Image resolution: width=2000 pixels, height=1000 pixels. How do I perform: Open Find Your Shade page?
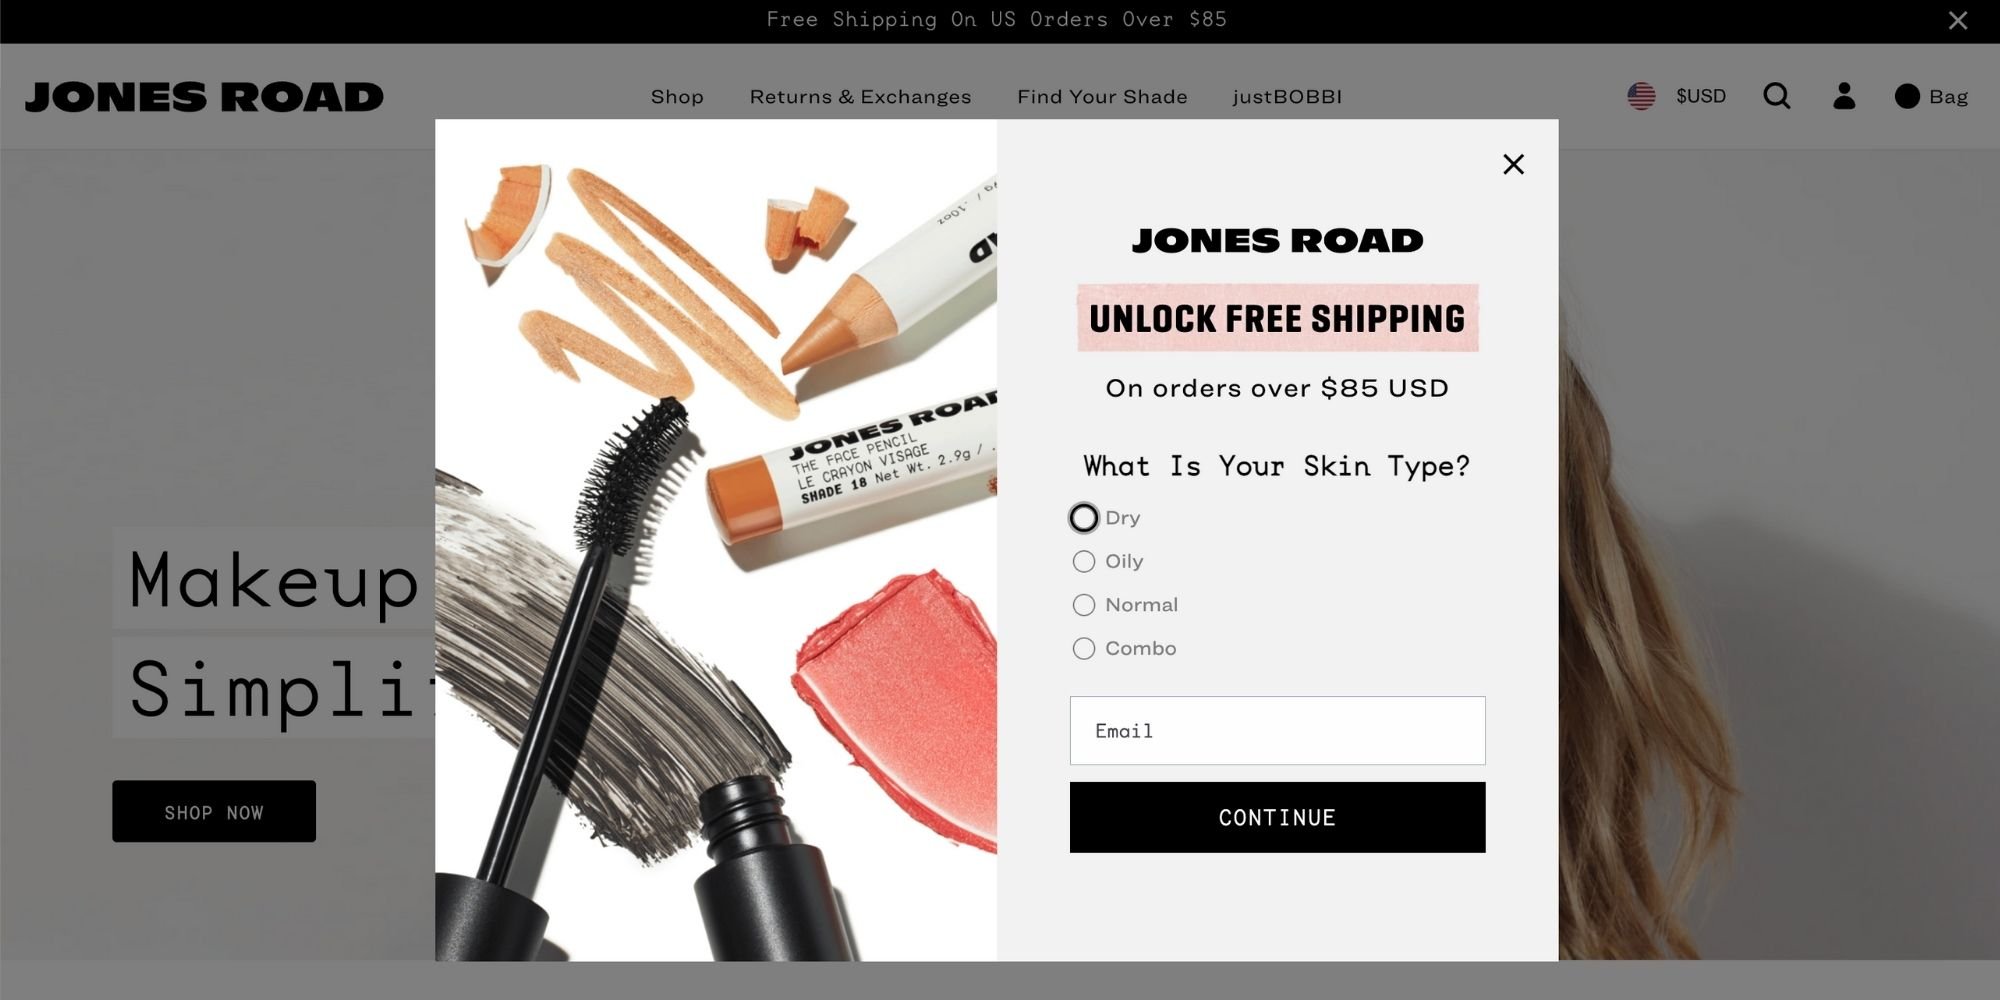click(x=1102, y=97)
